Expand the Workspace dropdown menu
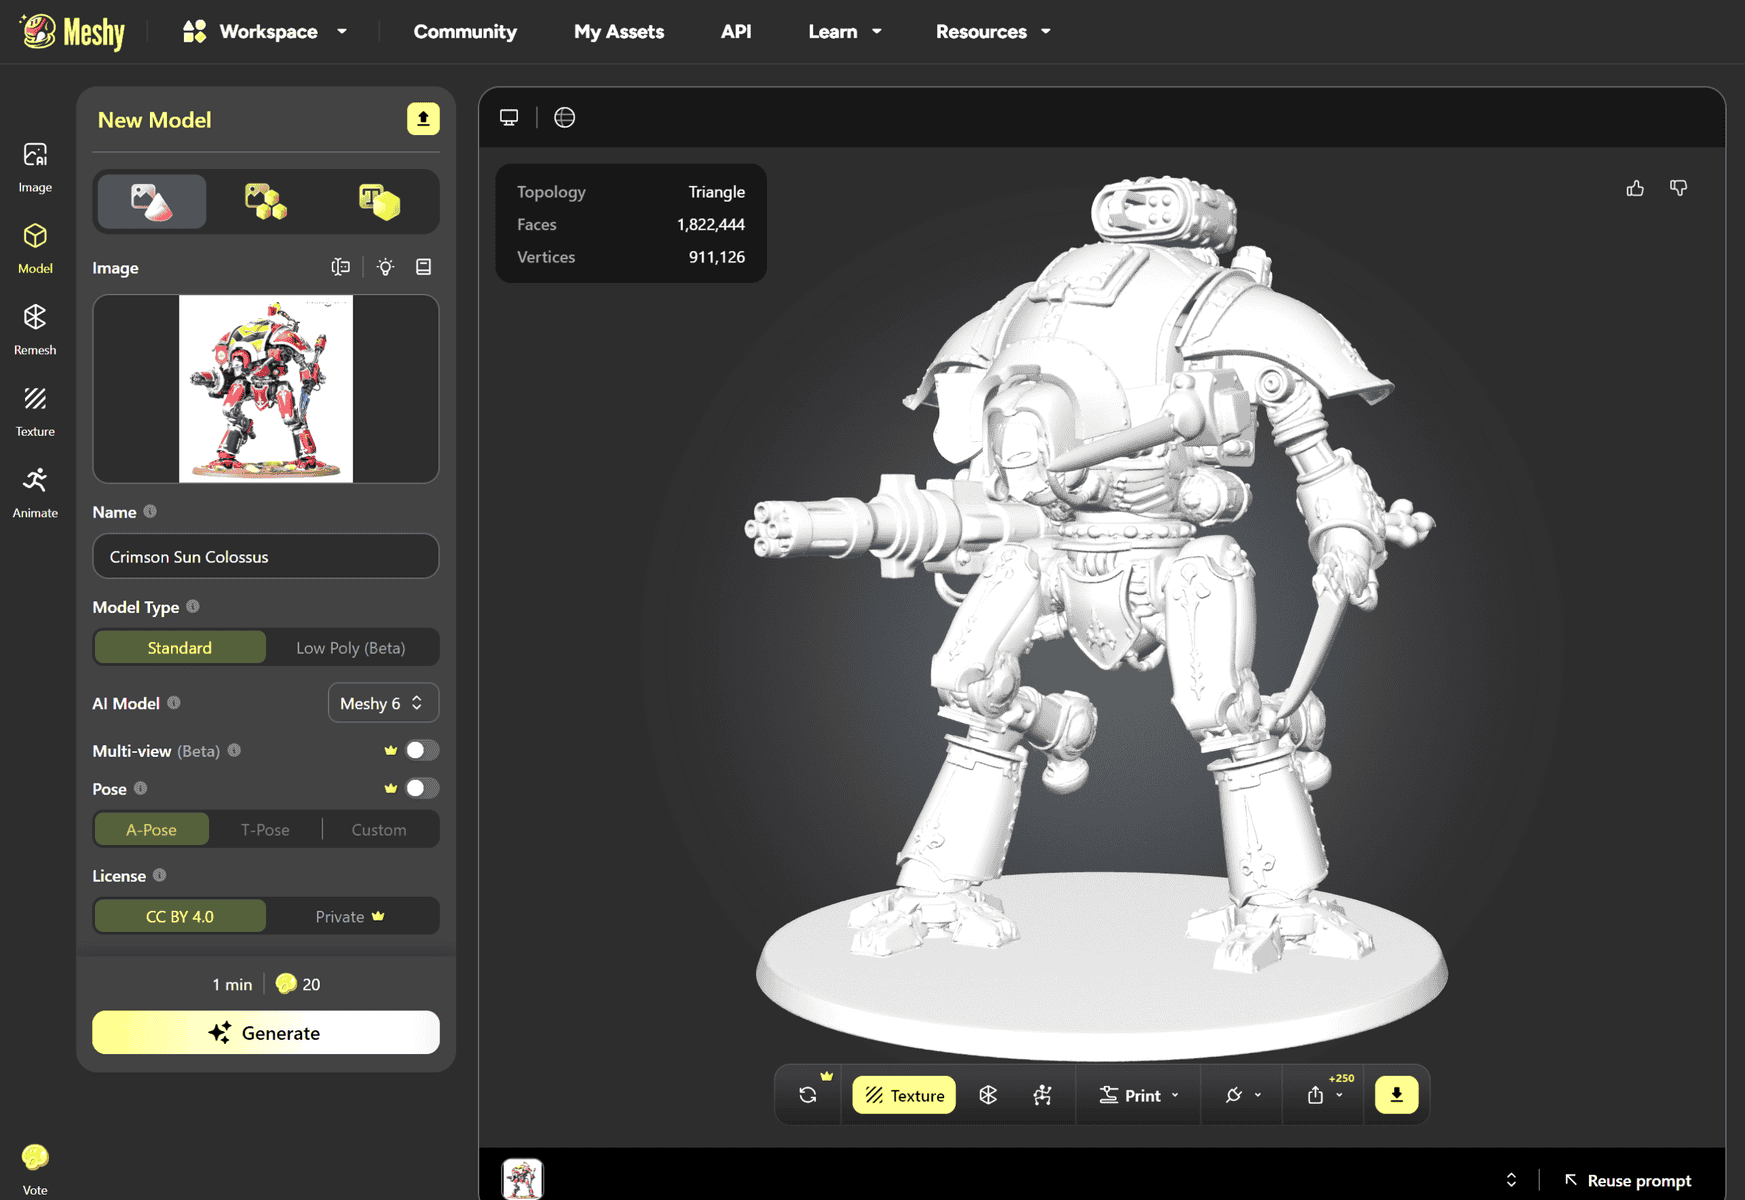Image resolution: width=1745 pixels, height=1200 pixels. coord(266,32)
